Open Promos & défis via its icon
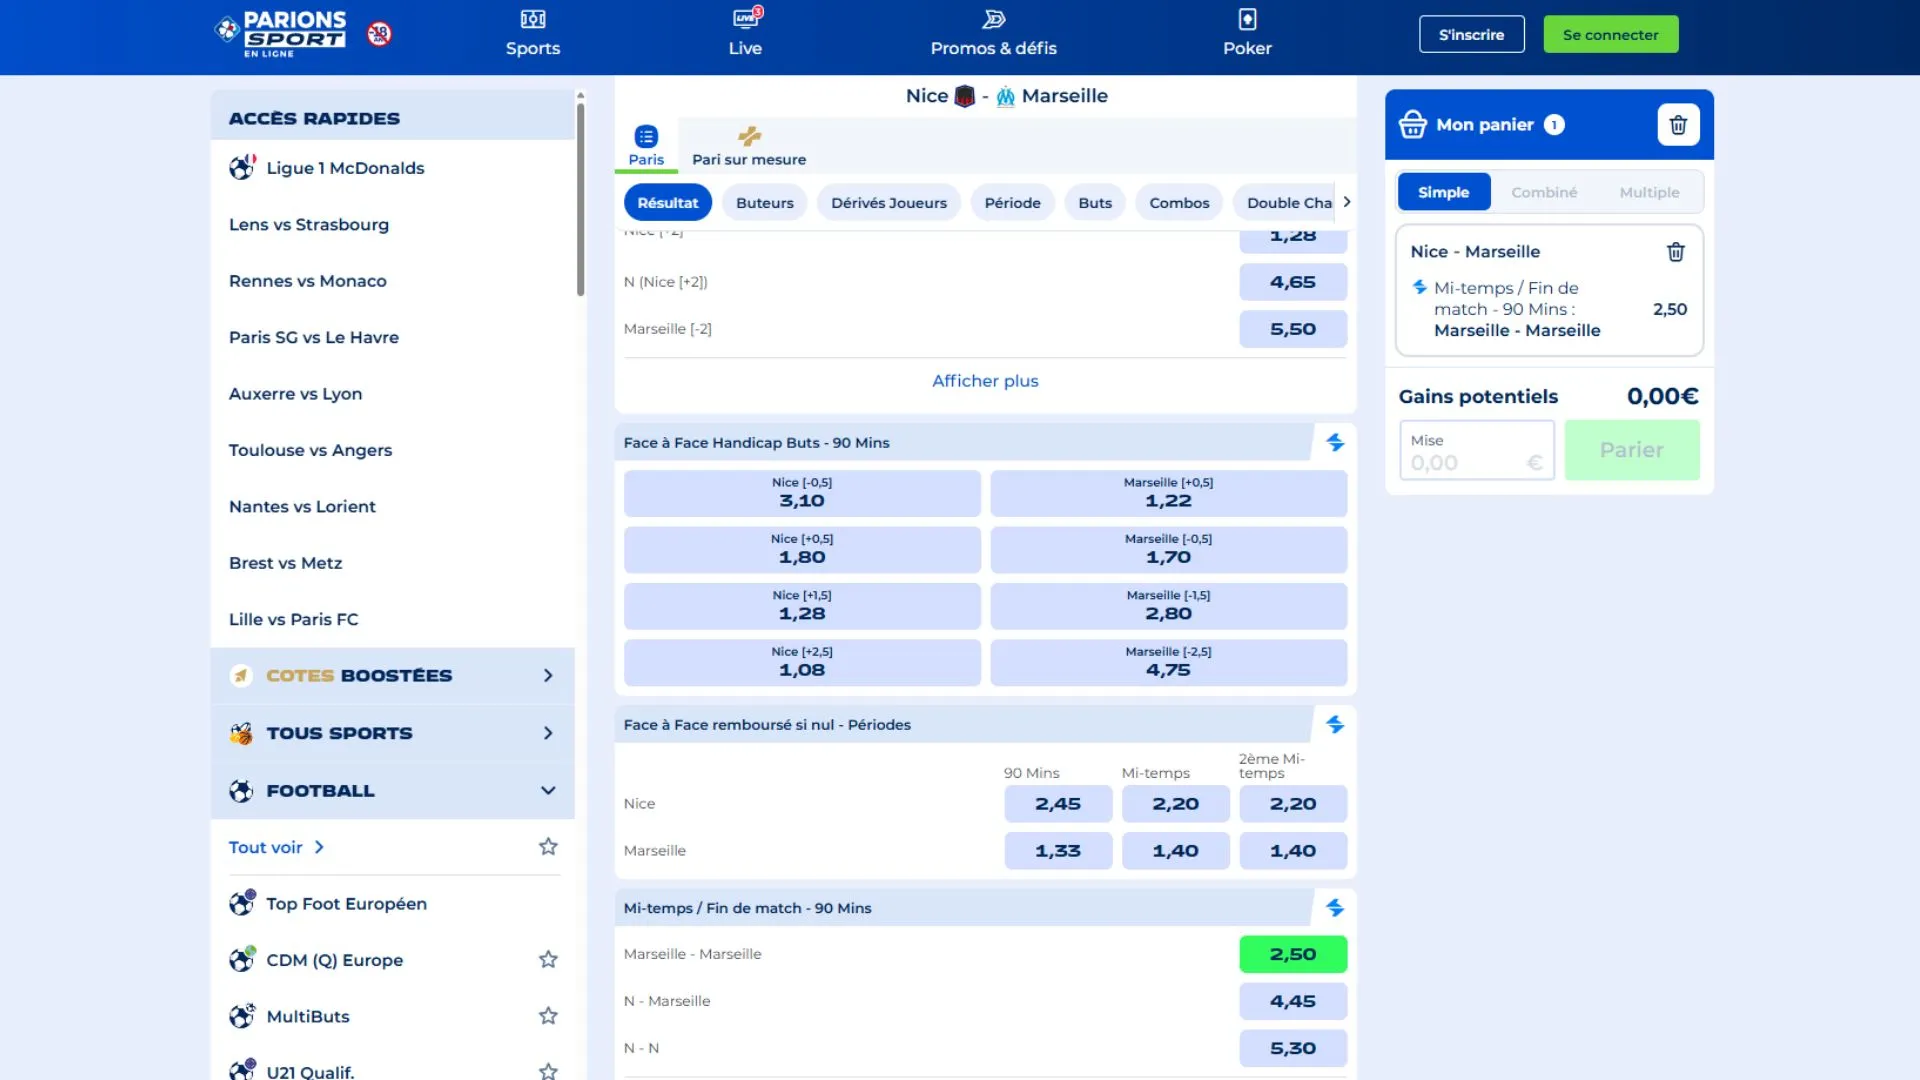Image resolution: width=1920 pixels, height=1080 pixels. pyautogui.click(x=993, y=17)
